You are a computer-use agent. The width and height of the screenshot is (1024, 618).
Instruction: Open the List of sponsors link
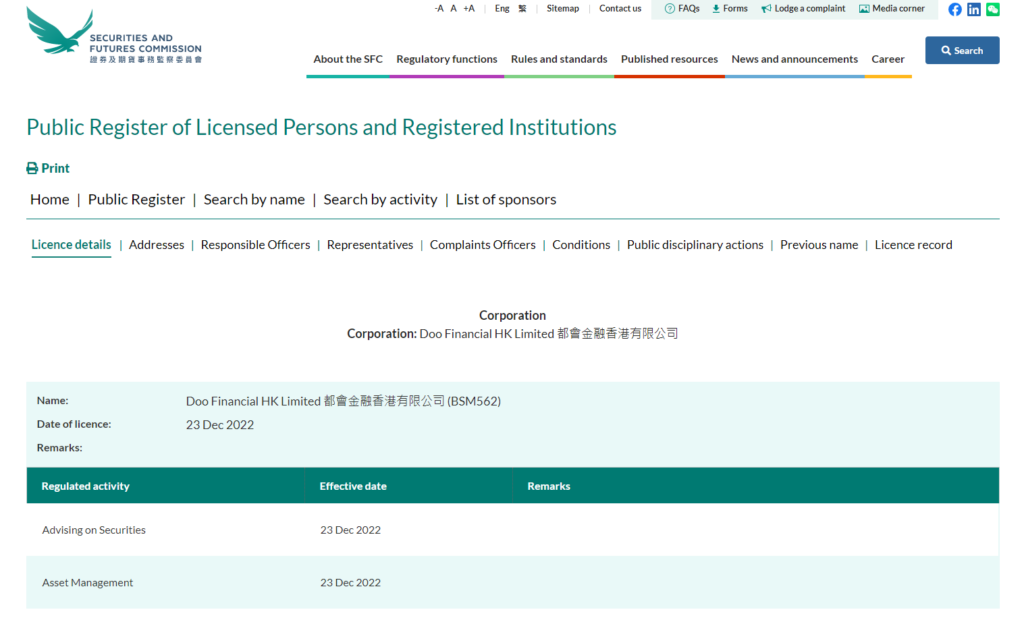(x=506, y=199)
